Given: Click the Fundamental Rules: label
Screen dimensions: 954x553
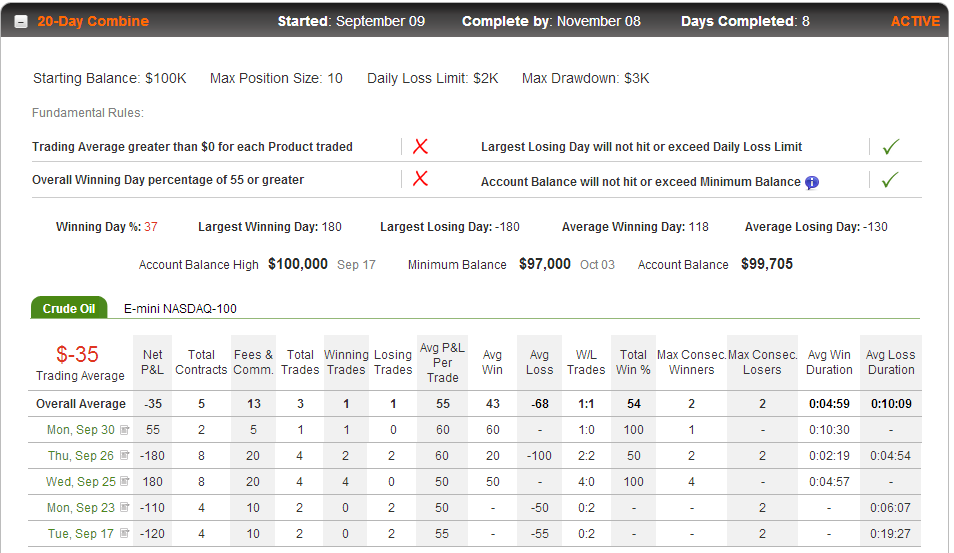Looking at the screenshot, I should point(88,113).
